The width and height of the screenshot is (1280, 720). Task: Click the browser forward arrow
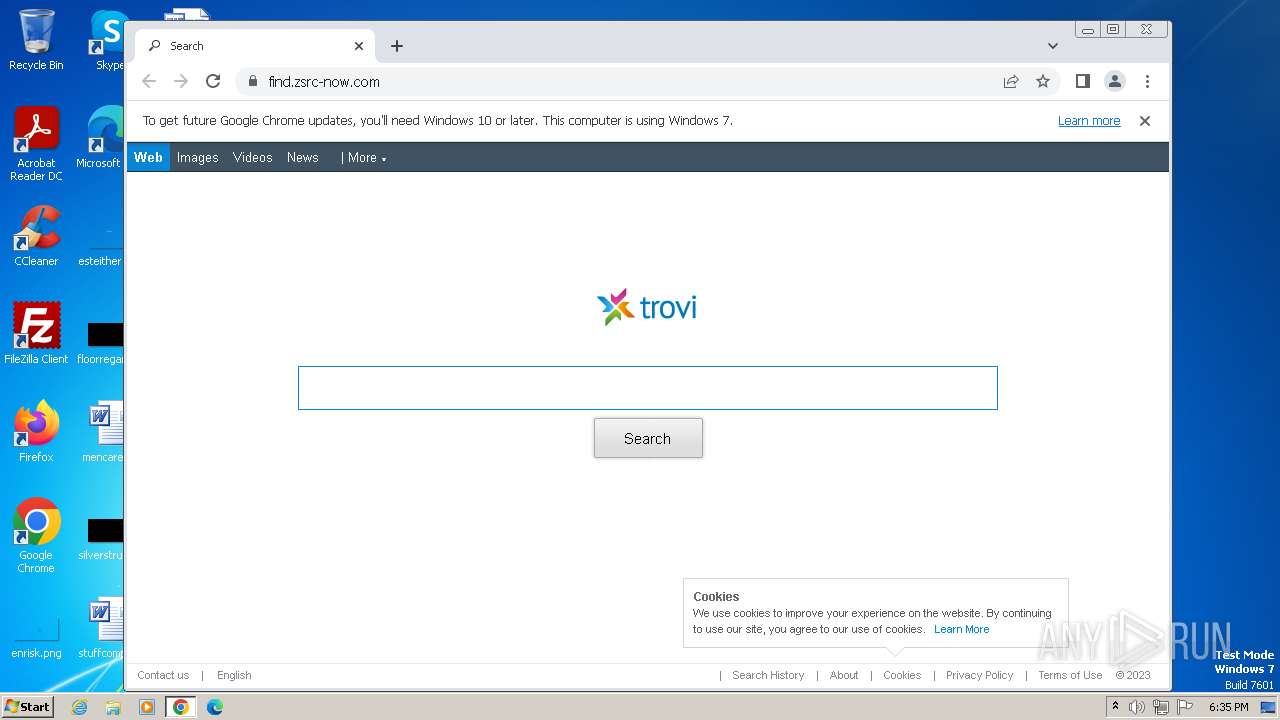coord(181,81)
